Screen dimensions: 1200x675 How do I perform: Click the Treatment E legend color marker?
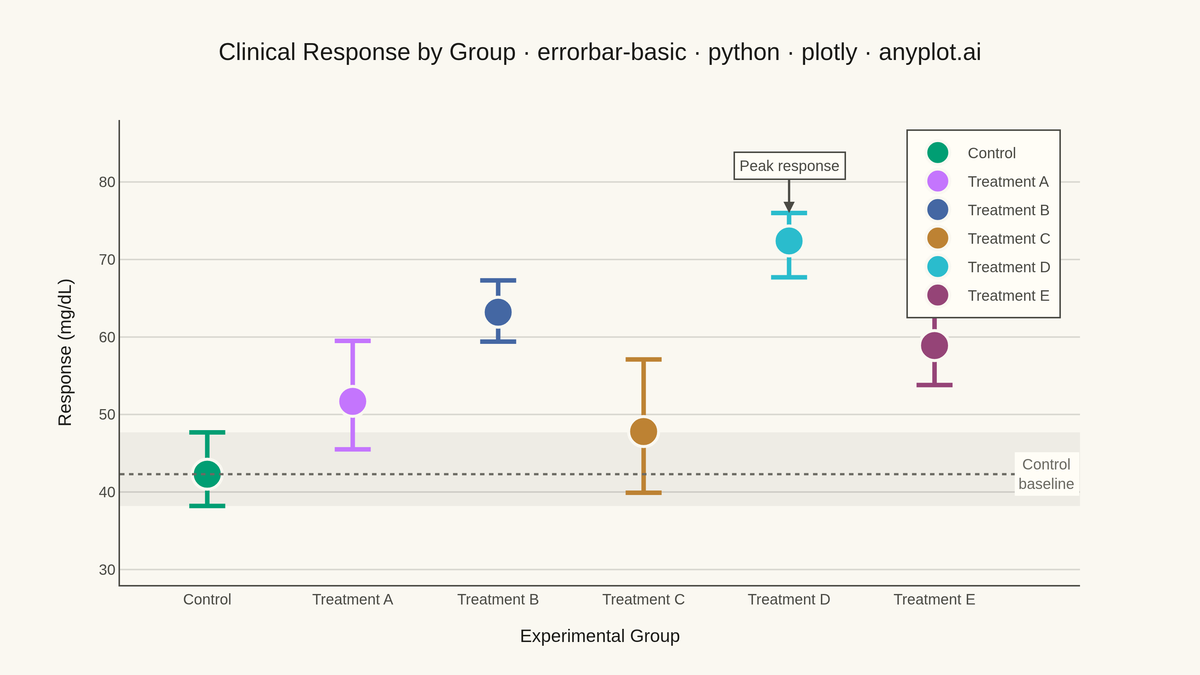(938, 295)
